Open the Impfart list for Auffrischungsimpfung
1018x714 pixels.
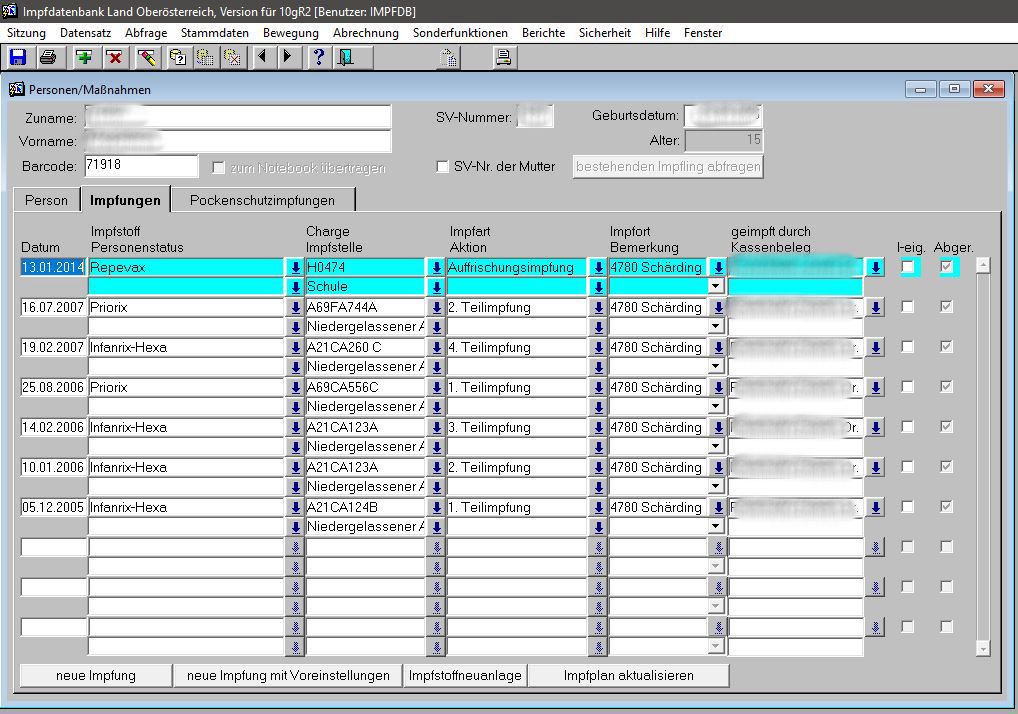pyautogui.click(x=598, y=268)
